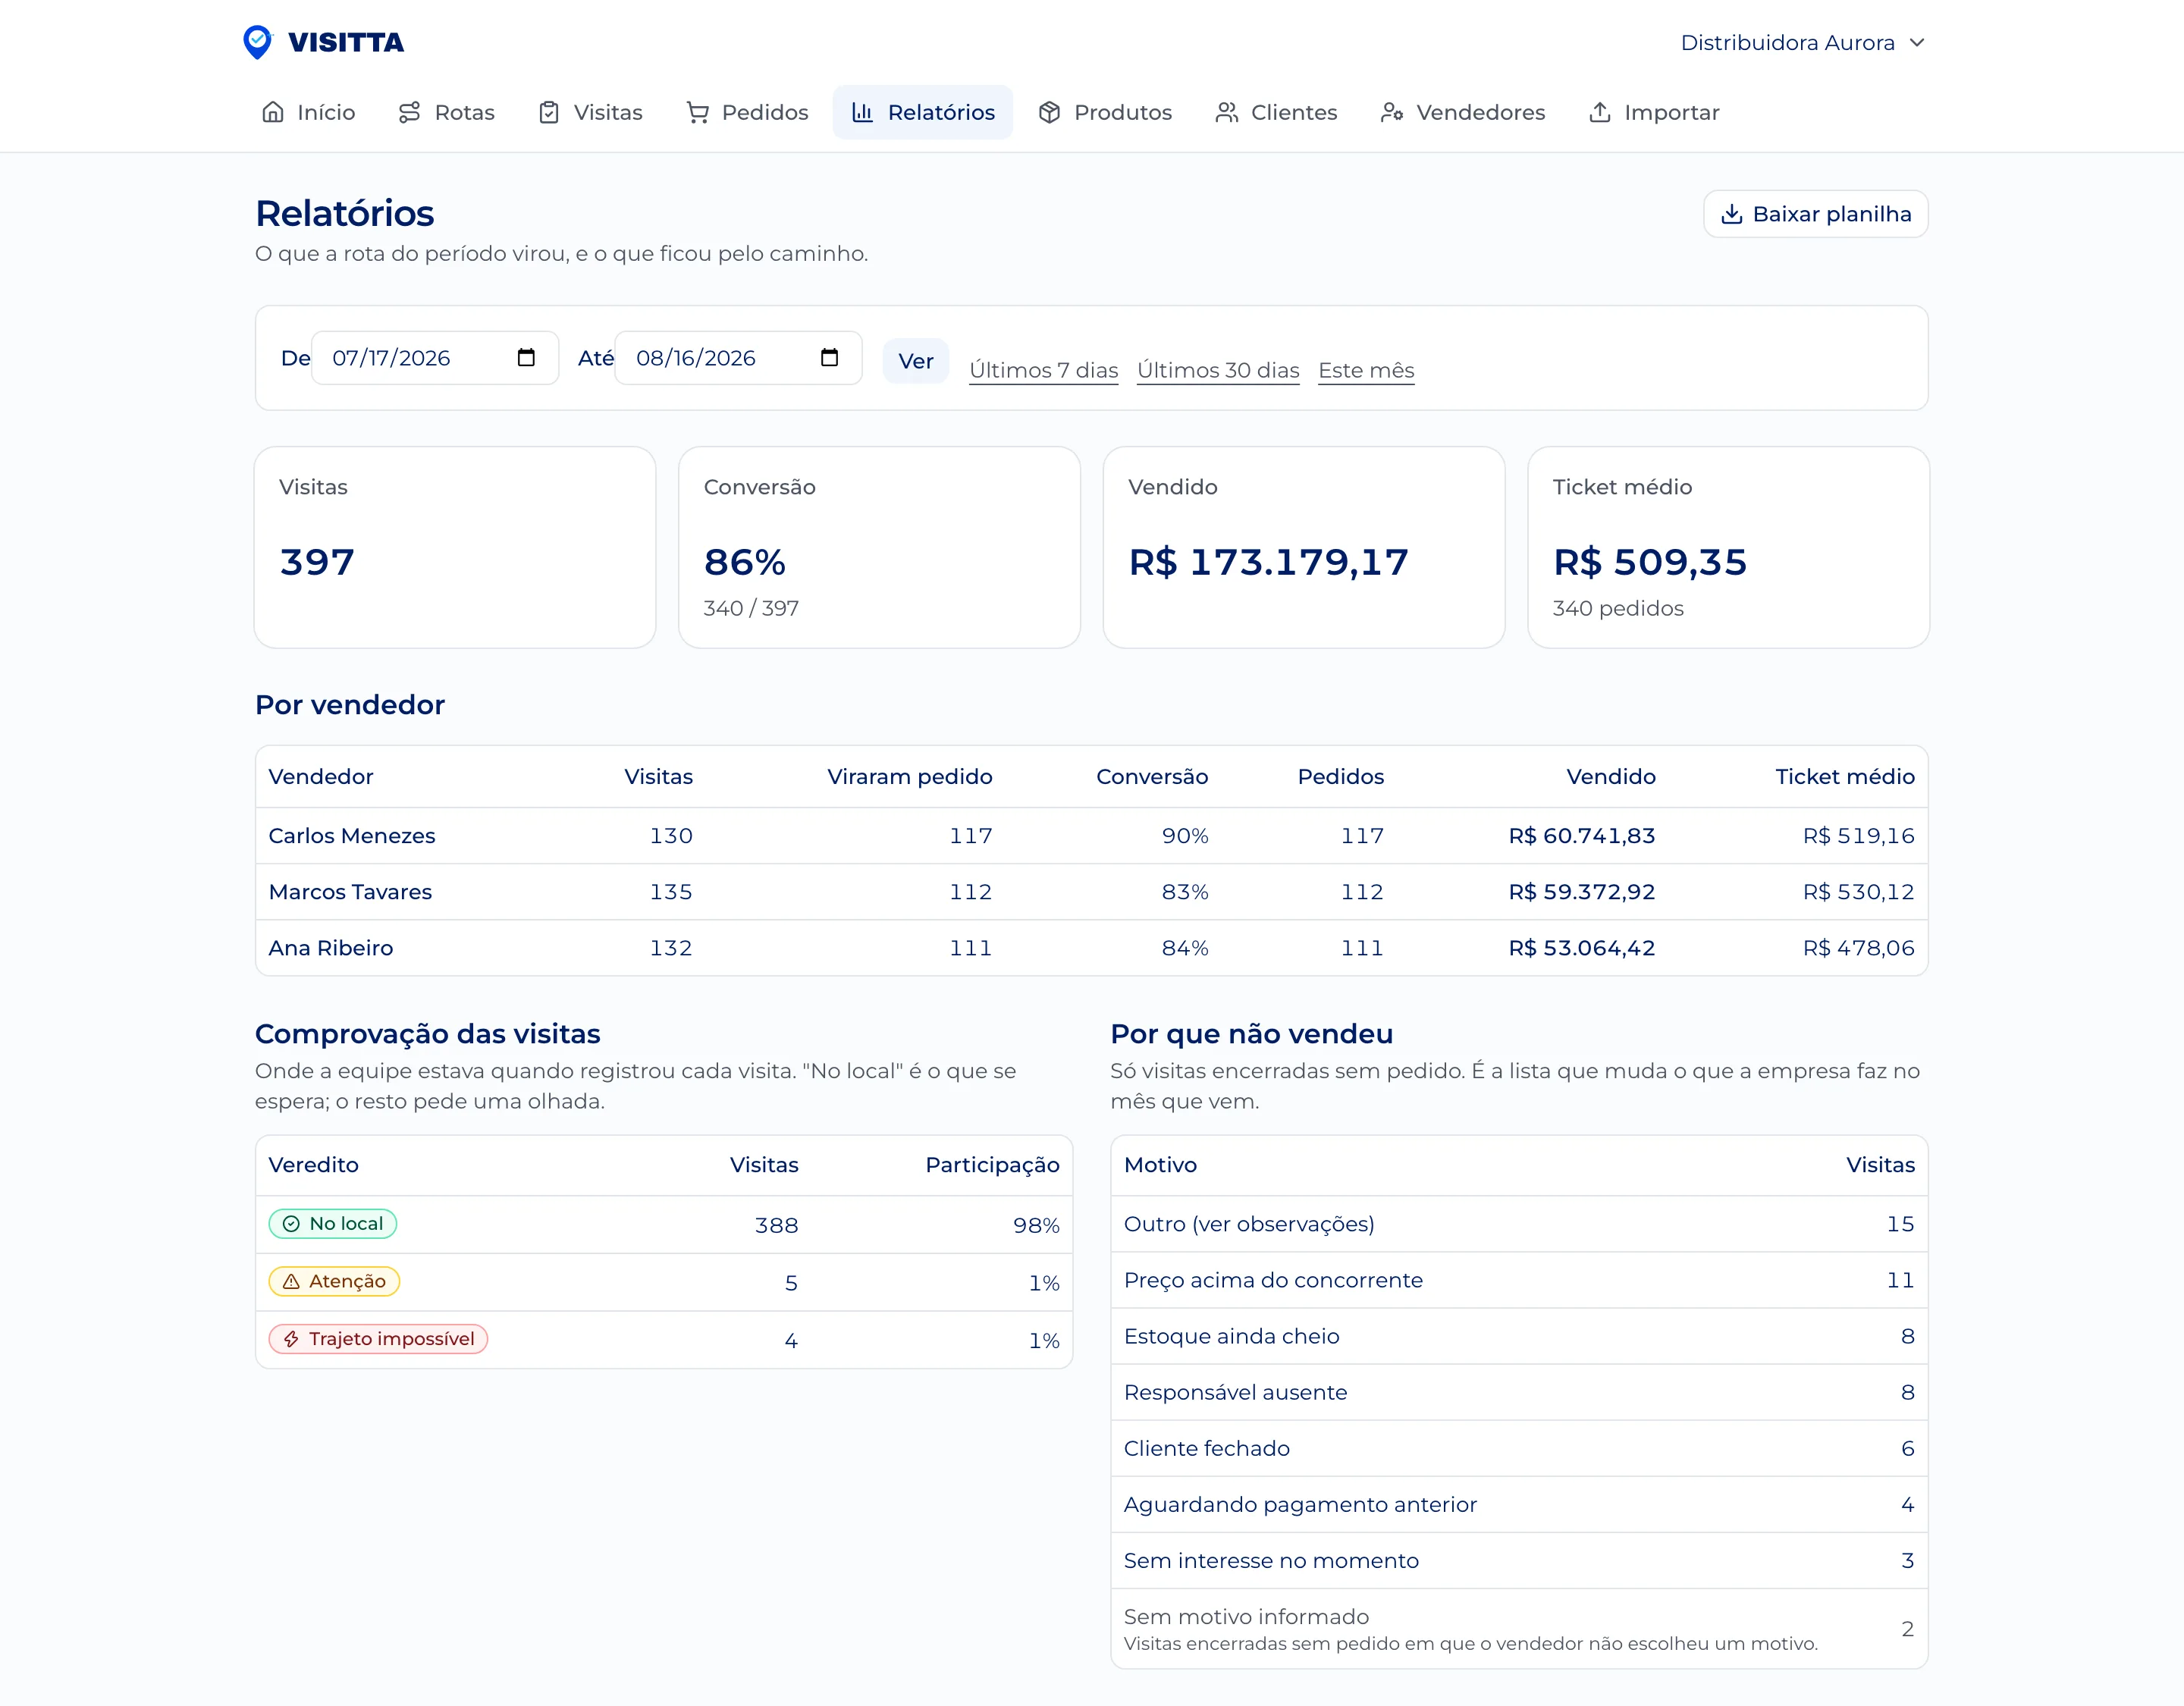Click the user-gear icon beside Vendedores
This screenshot has height=1706, width=2184.
[x=1392, y=112]
